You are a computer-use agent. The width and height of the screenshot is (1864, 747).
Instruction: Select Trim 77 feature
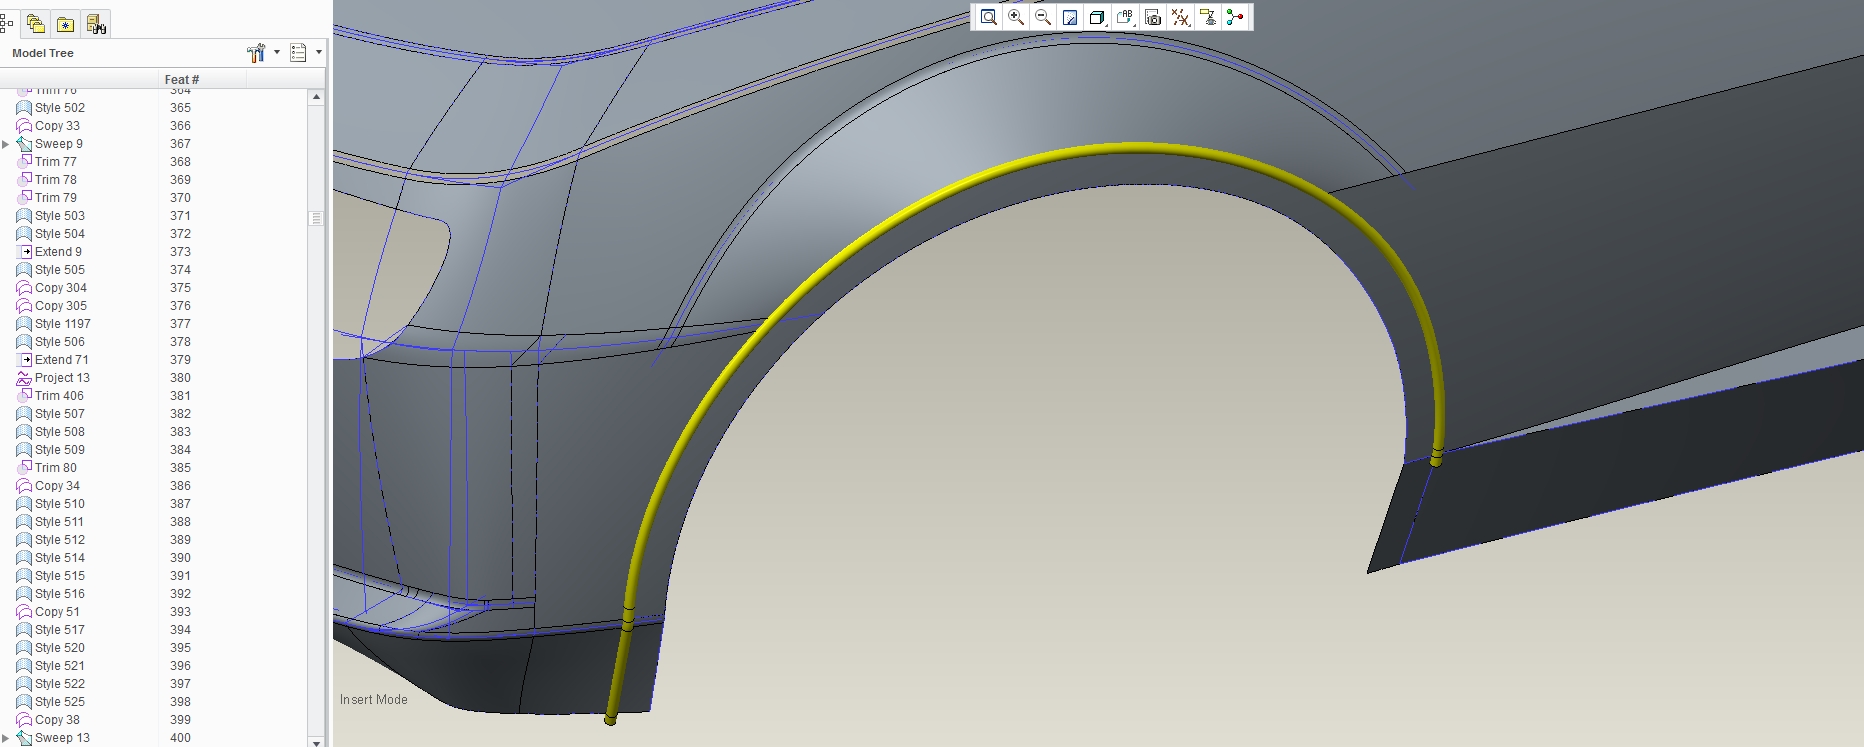(56, 162)
